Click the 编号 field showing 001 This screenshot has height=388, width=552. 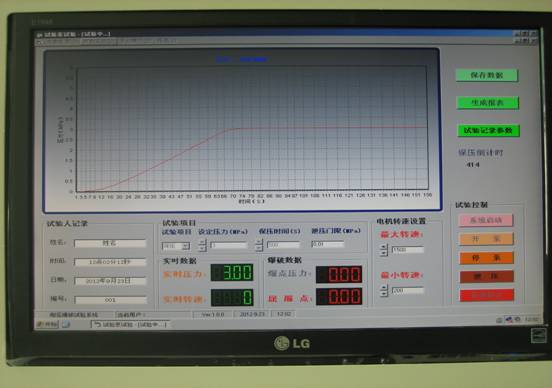[111, 300]
